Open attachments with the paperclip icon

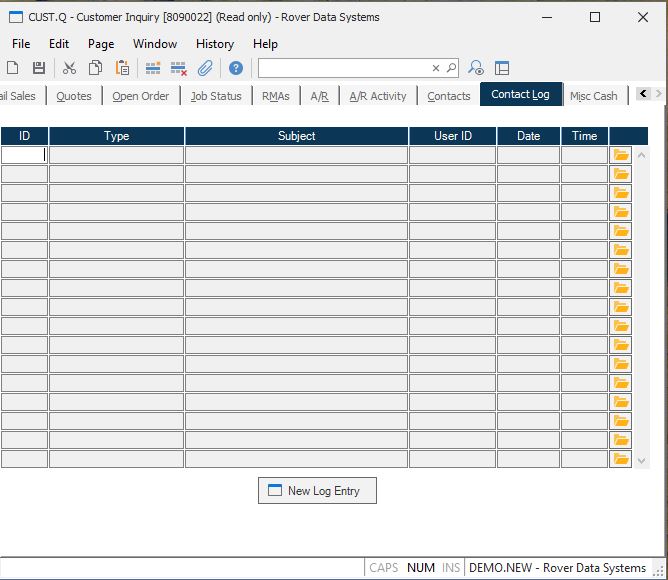pos(205,68)
